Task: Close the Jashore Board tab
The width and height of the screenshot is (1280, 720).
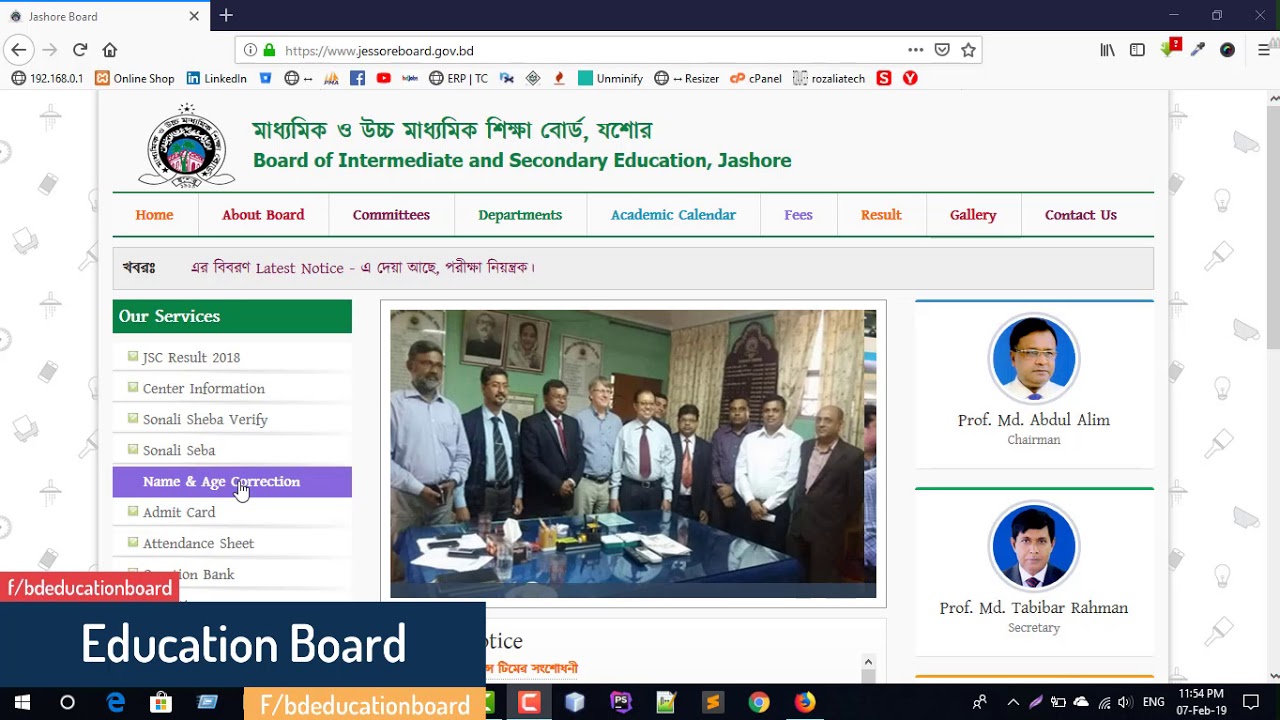Action: (194, 16)
